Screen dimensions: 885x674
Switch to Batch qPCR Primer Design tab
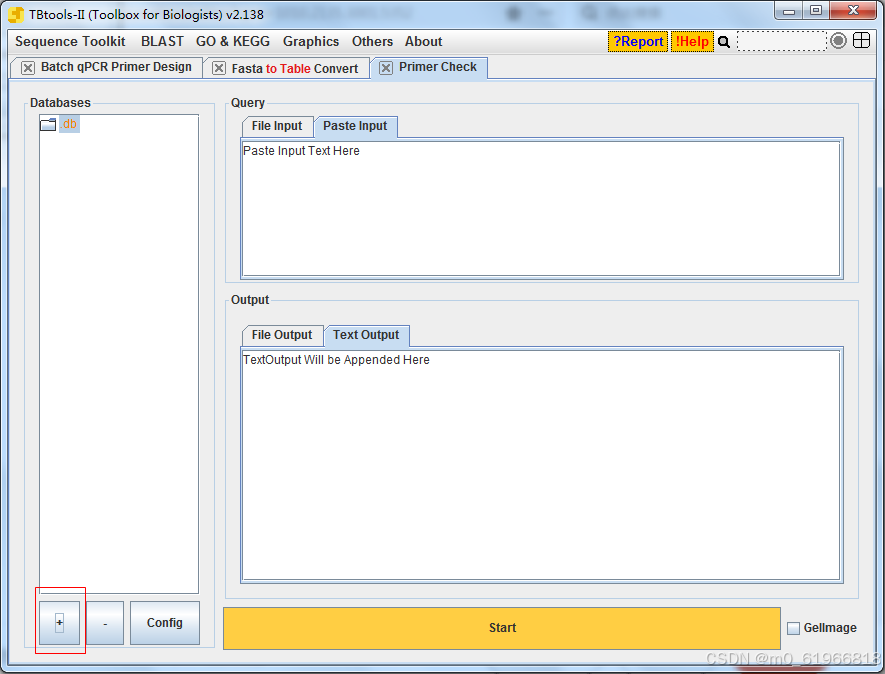point(116,67)
